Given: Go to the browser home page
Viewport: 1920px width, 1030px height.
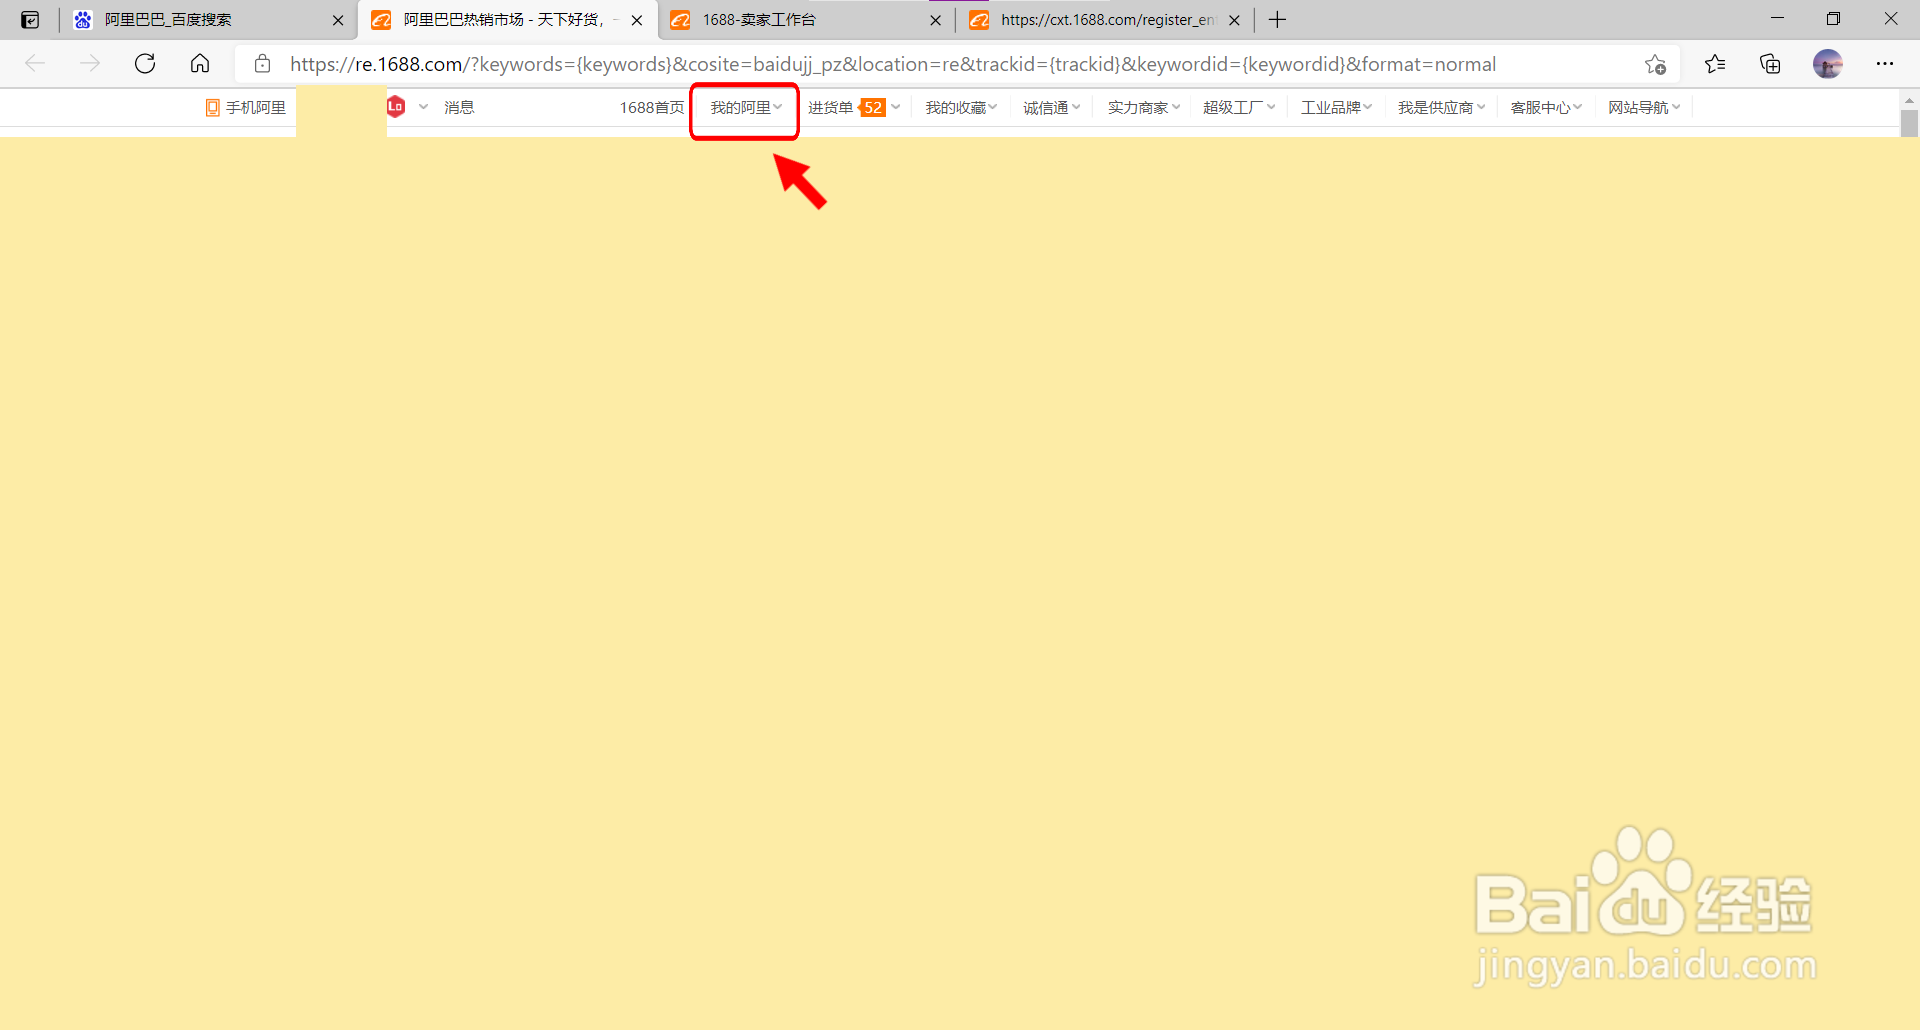Looking at the screenshot, I should point(200,64).
